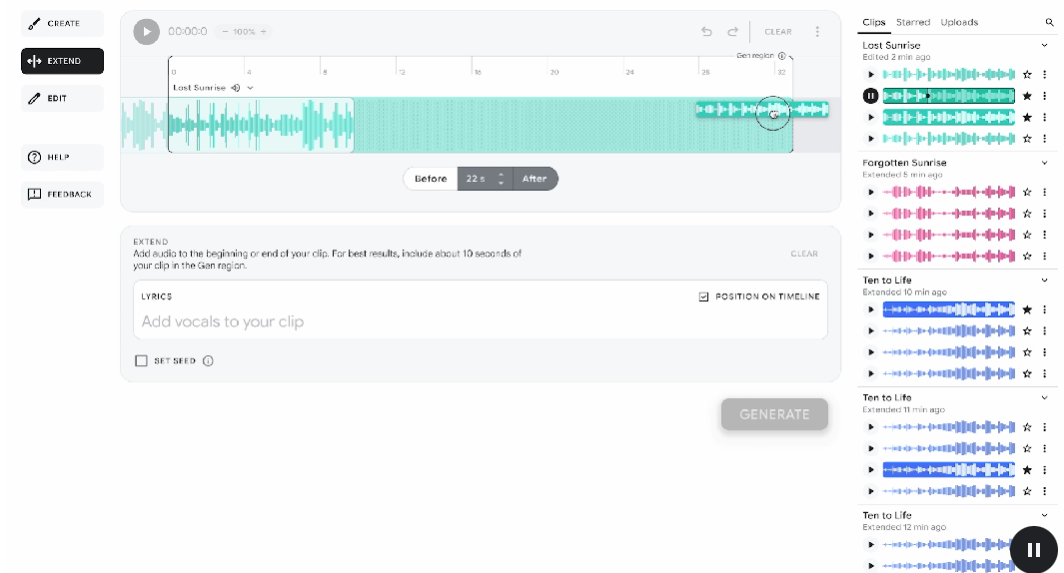
Task: Star the first Lost Sunrise clip
Action: click(x=1027, y=75)
